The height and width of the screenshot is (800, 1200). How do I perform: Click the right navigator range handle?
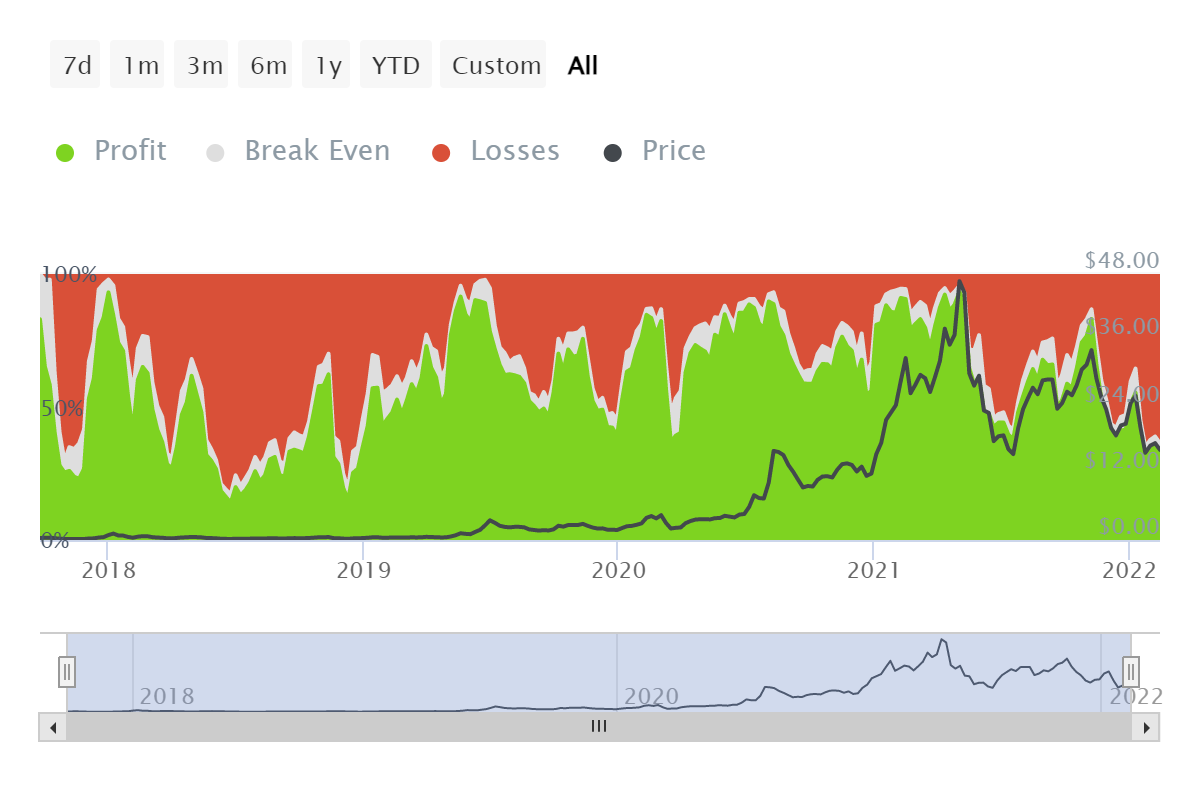click(x=1131, y=670)
